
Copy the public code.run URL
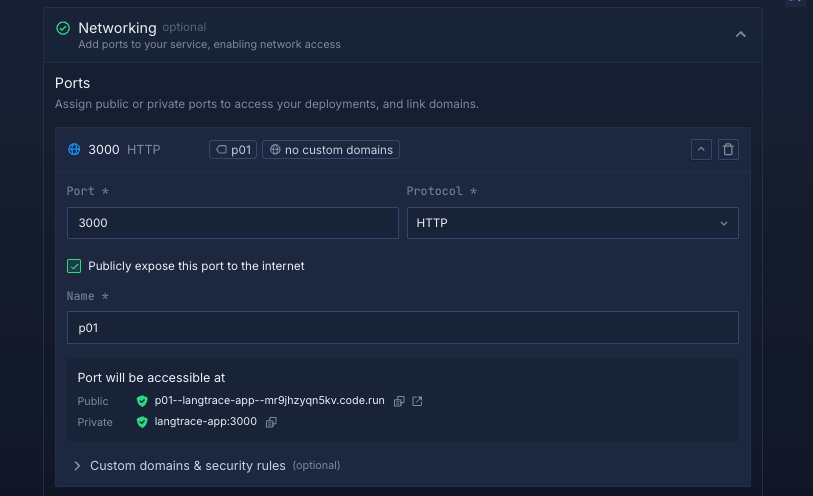[x=399, y=401]
